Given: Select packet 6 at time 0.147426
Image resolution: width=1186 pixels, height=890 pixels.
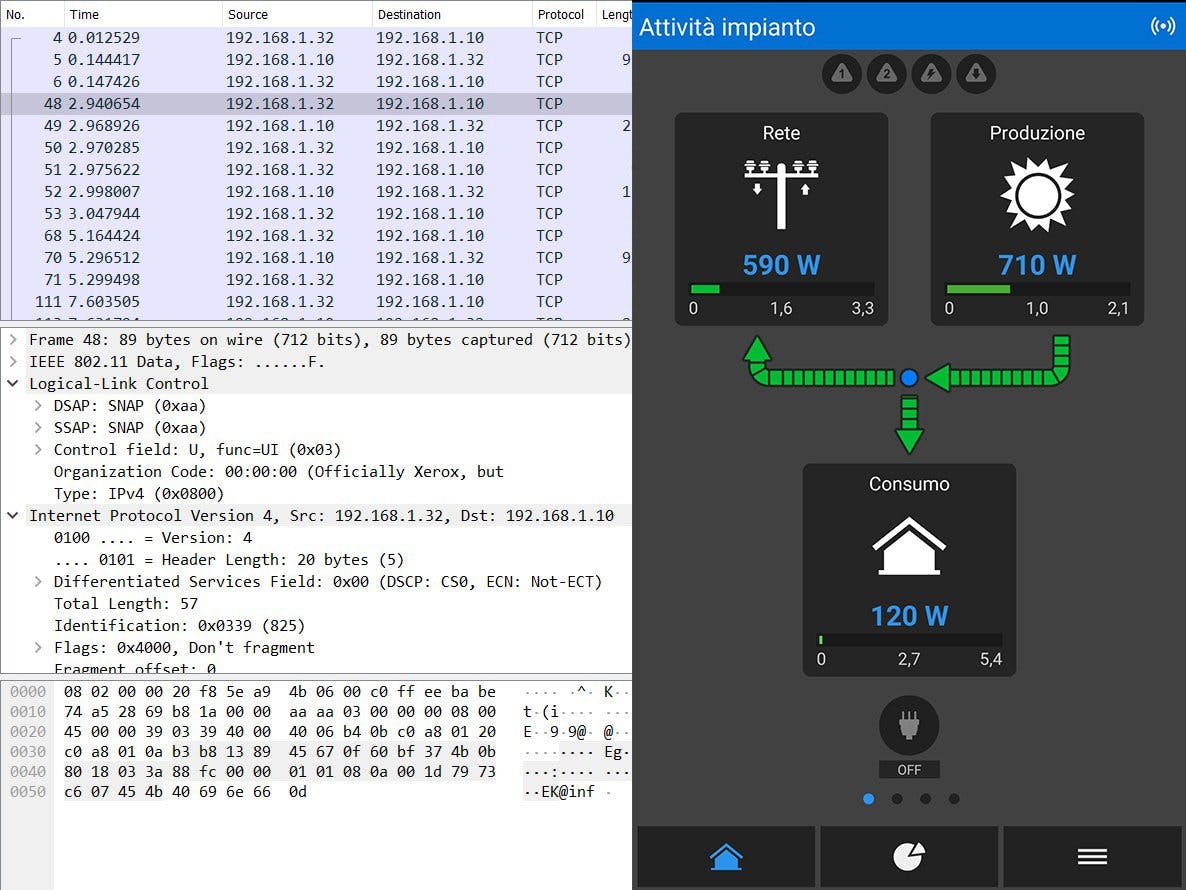Looking at the screenshot, I should (x=316, y=82).
